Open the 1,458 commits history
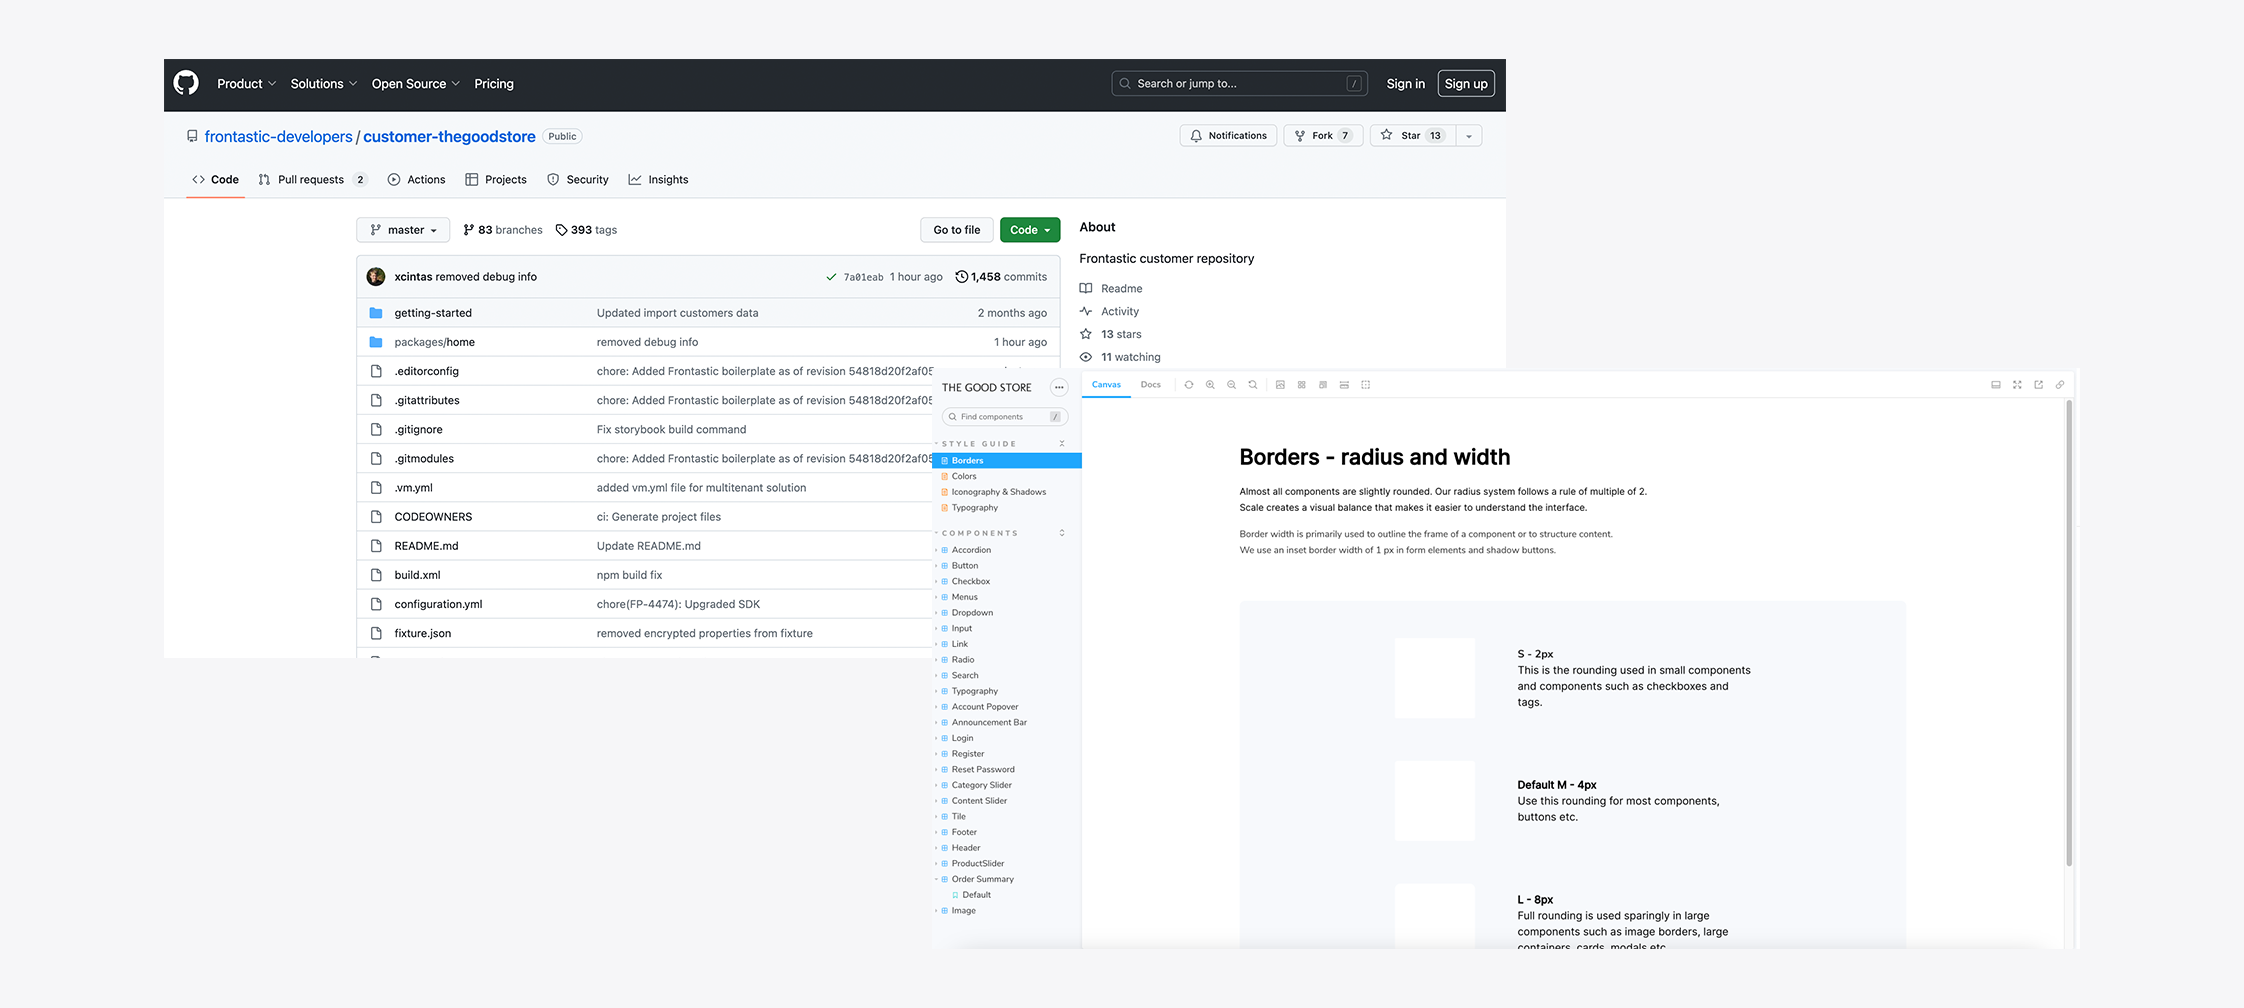The height and width of the screenshot is (1008, 2244). click(x=1001, y=277)
